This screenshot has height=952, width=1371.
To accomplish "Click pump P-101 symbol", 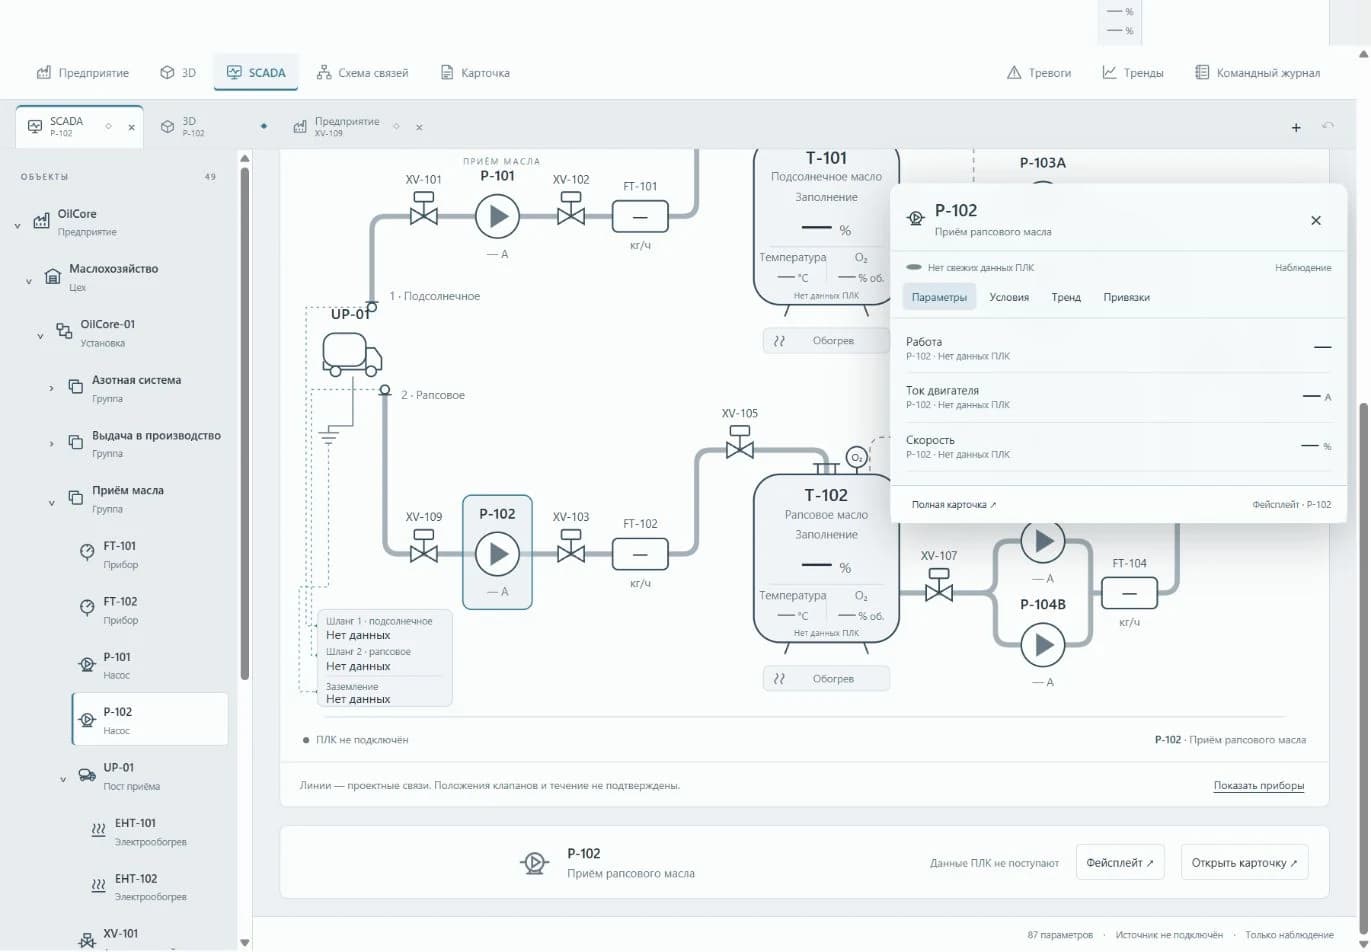I will coord(497,216).
